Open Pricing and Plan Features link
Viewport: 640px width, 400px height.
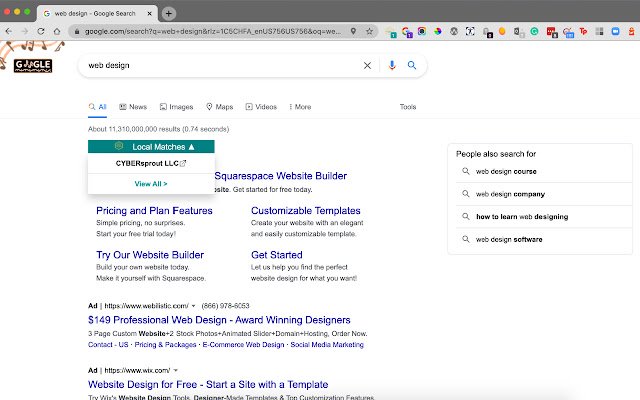(154, 211)
